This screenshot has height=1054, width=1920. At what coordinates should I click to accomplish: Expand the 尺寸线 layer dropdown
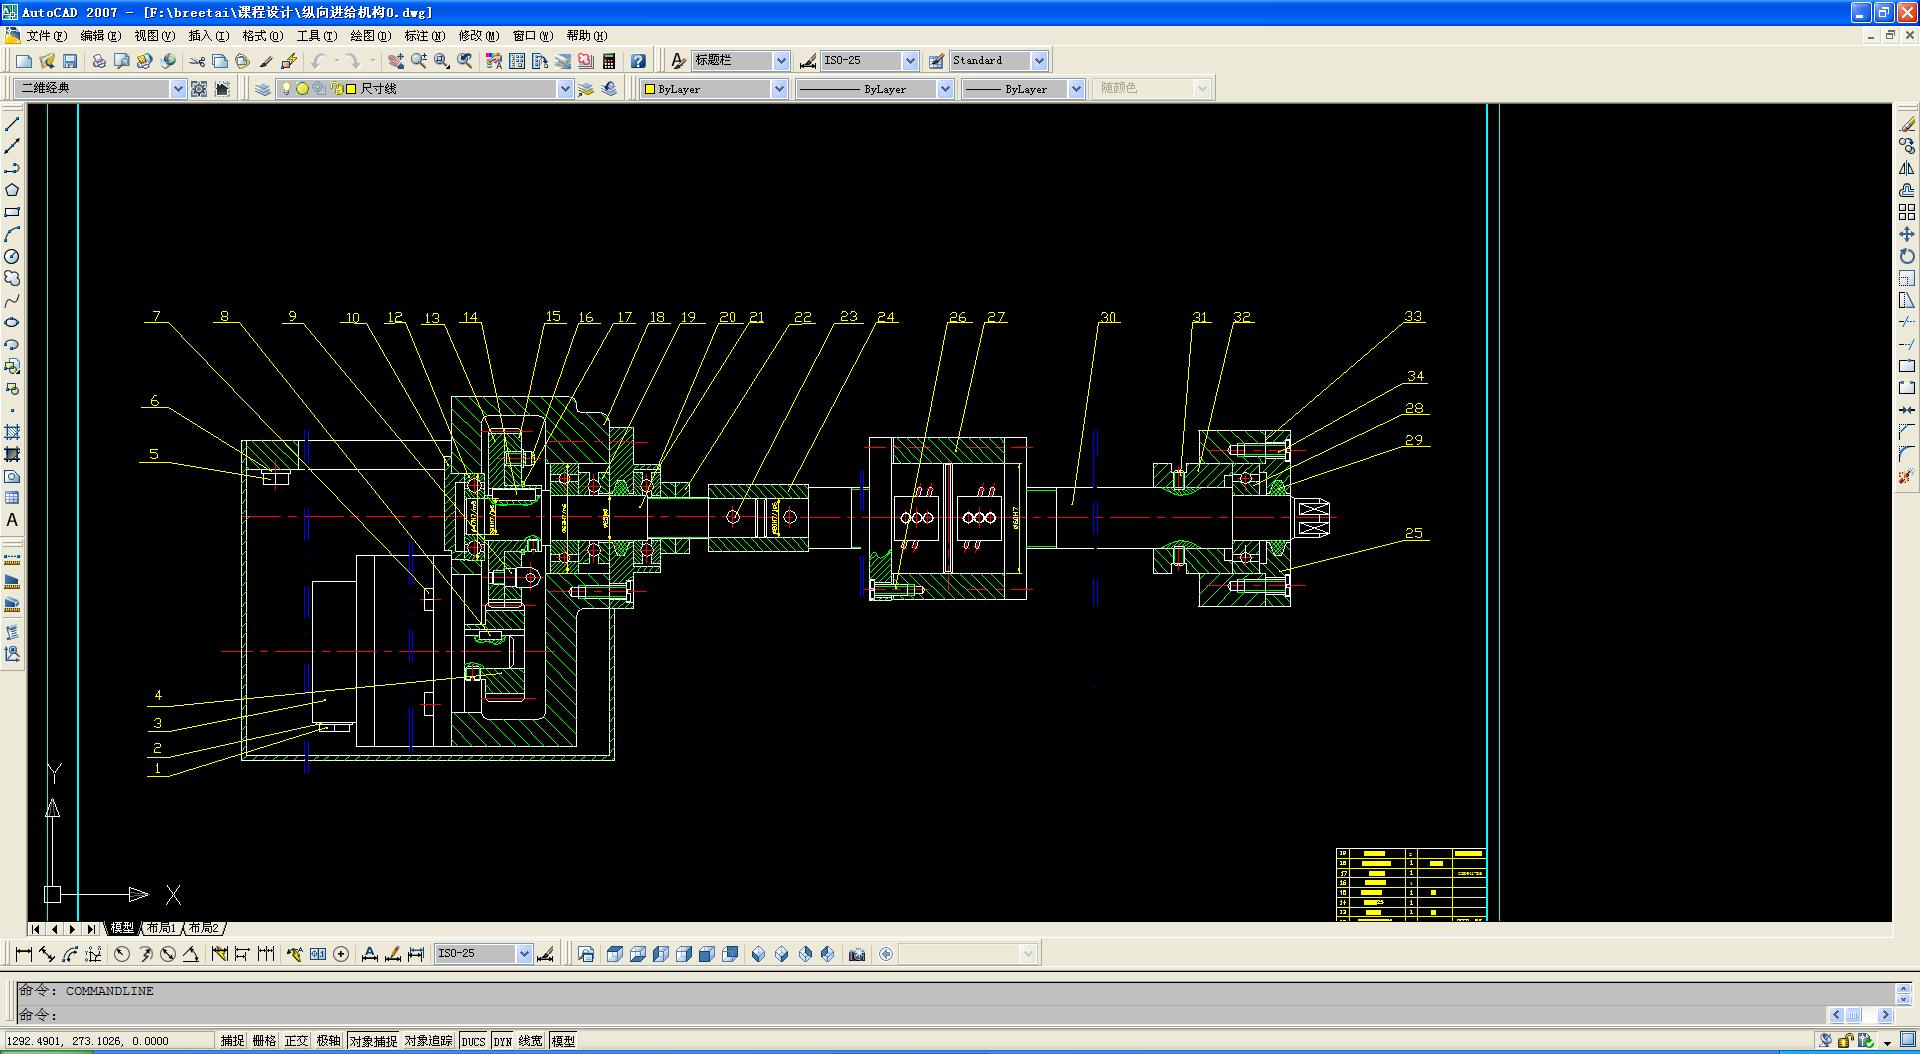pyautogui.click(x=564, y=89)
